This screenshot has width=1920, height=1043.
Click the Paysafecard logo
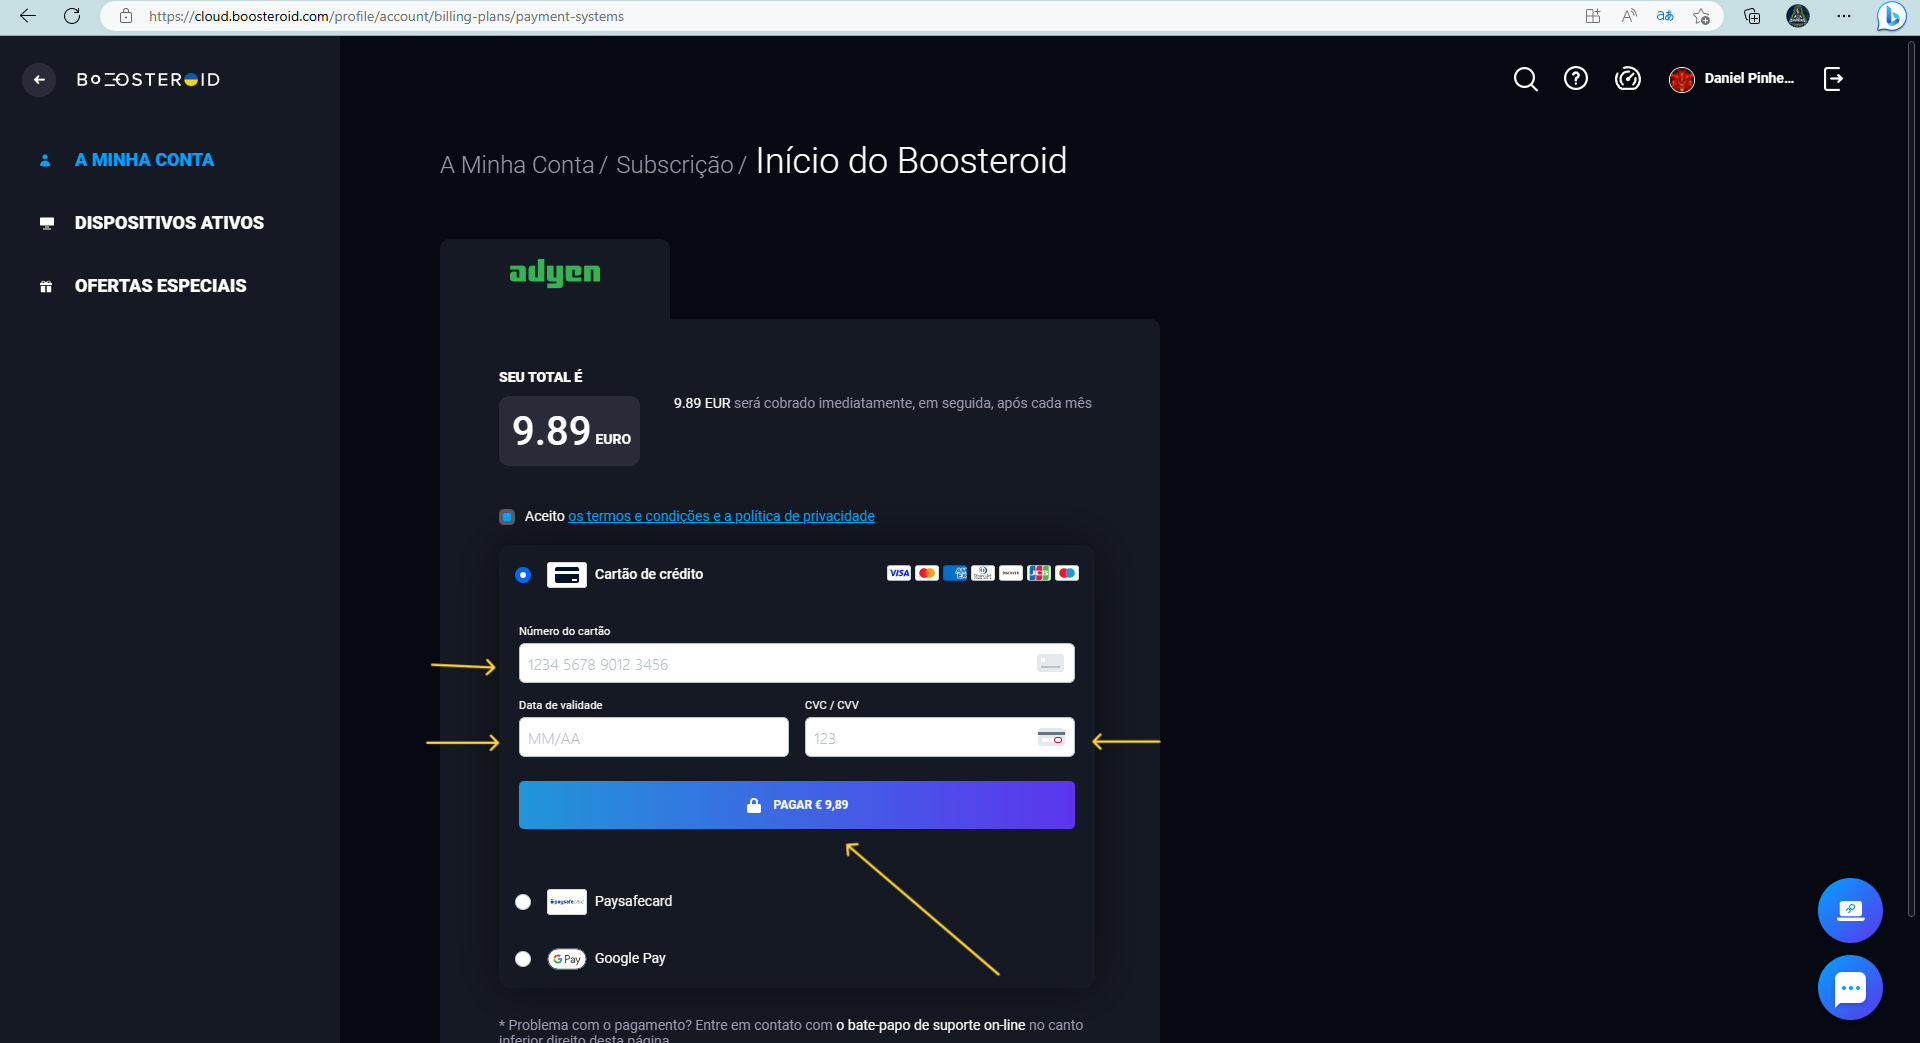coord(567,902)
